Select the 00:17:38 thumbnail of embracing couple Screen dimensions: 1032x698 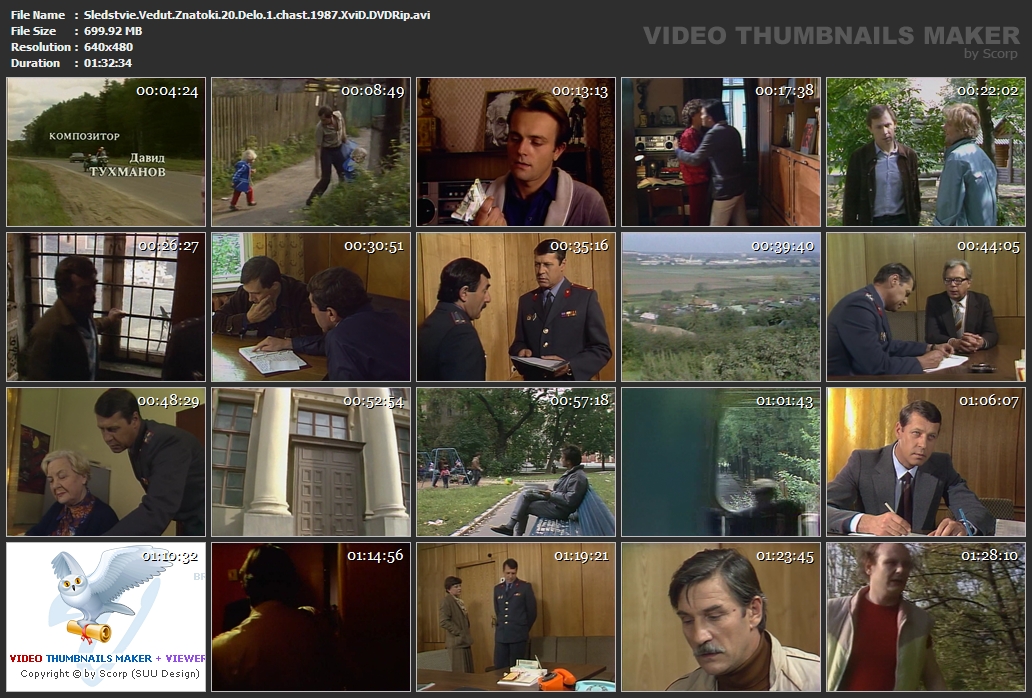(x=721, y=152)
